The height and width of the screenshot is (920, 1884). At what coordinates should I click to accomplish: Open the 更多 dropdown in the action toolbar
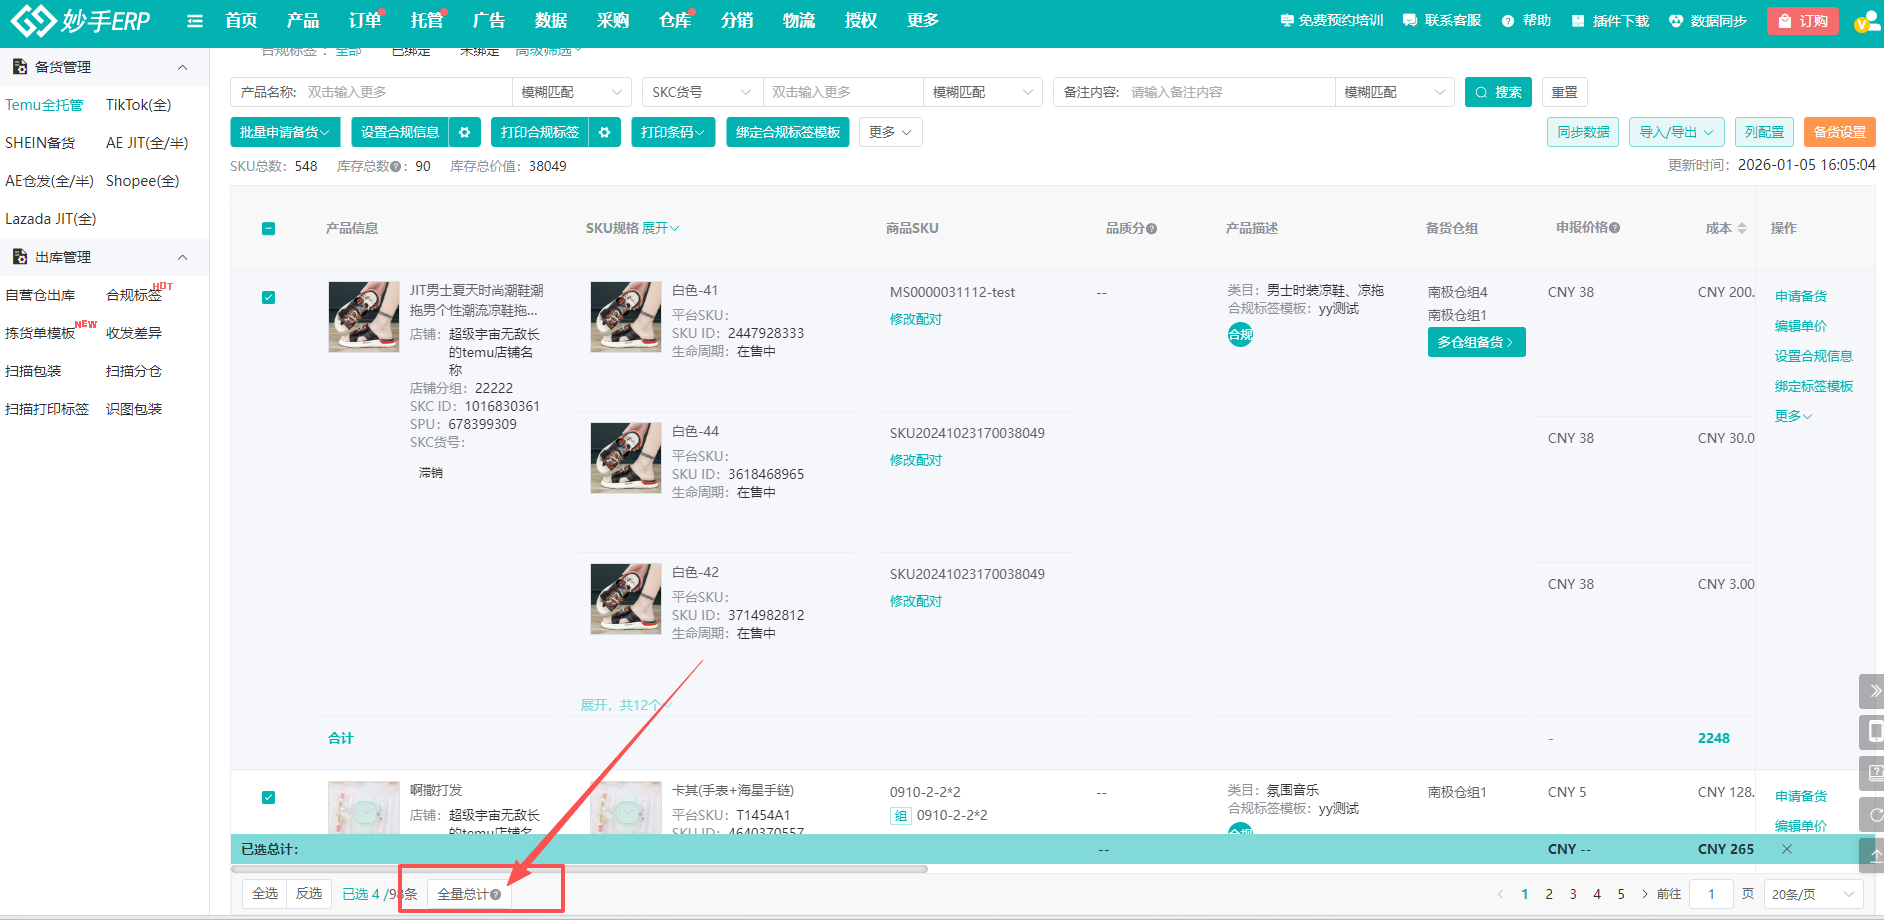[890, 132]
